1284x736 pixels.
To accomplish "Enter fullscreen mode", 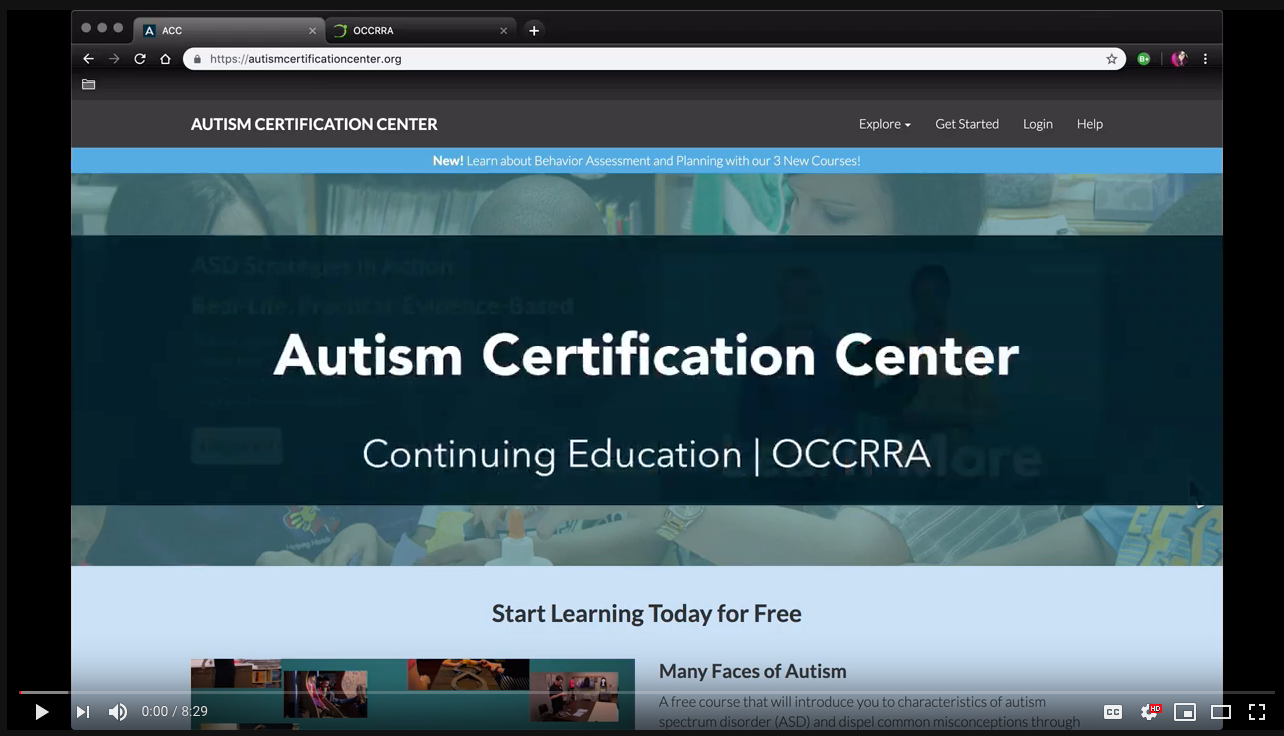I will tap(1257, 712).
